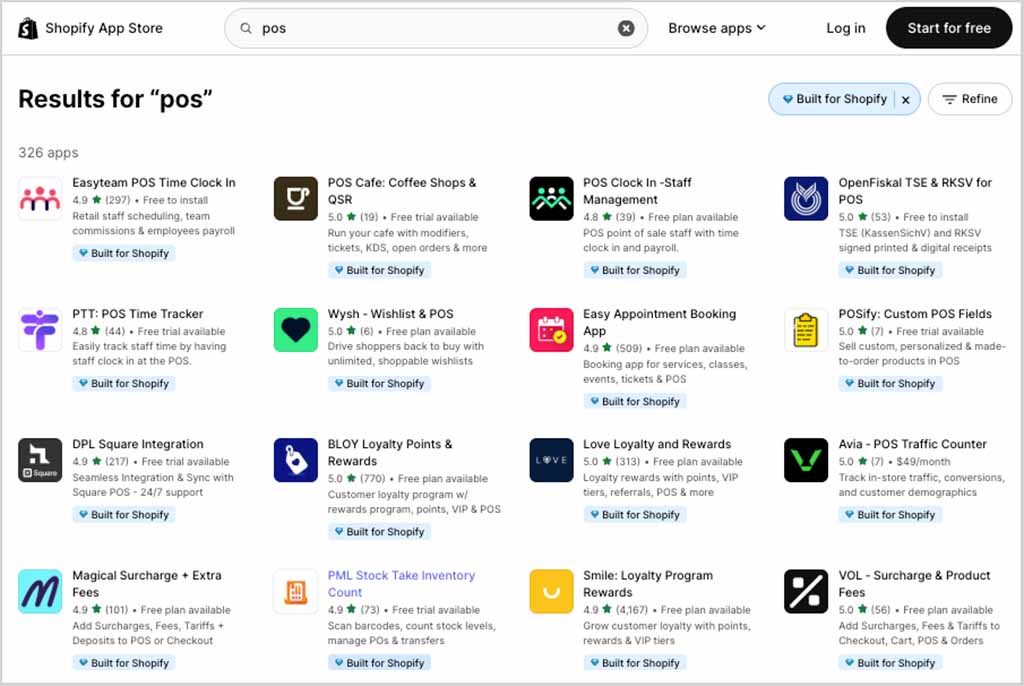This screenshot has height=686, width=1024.
Task: Open the Love Loyalty and Rewards icon
Action: pos(551,460)
